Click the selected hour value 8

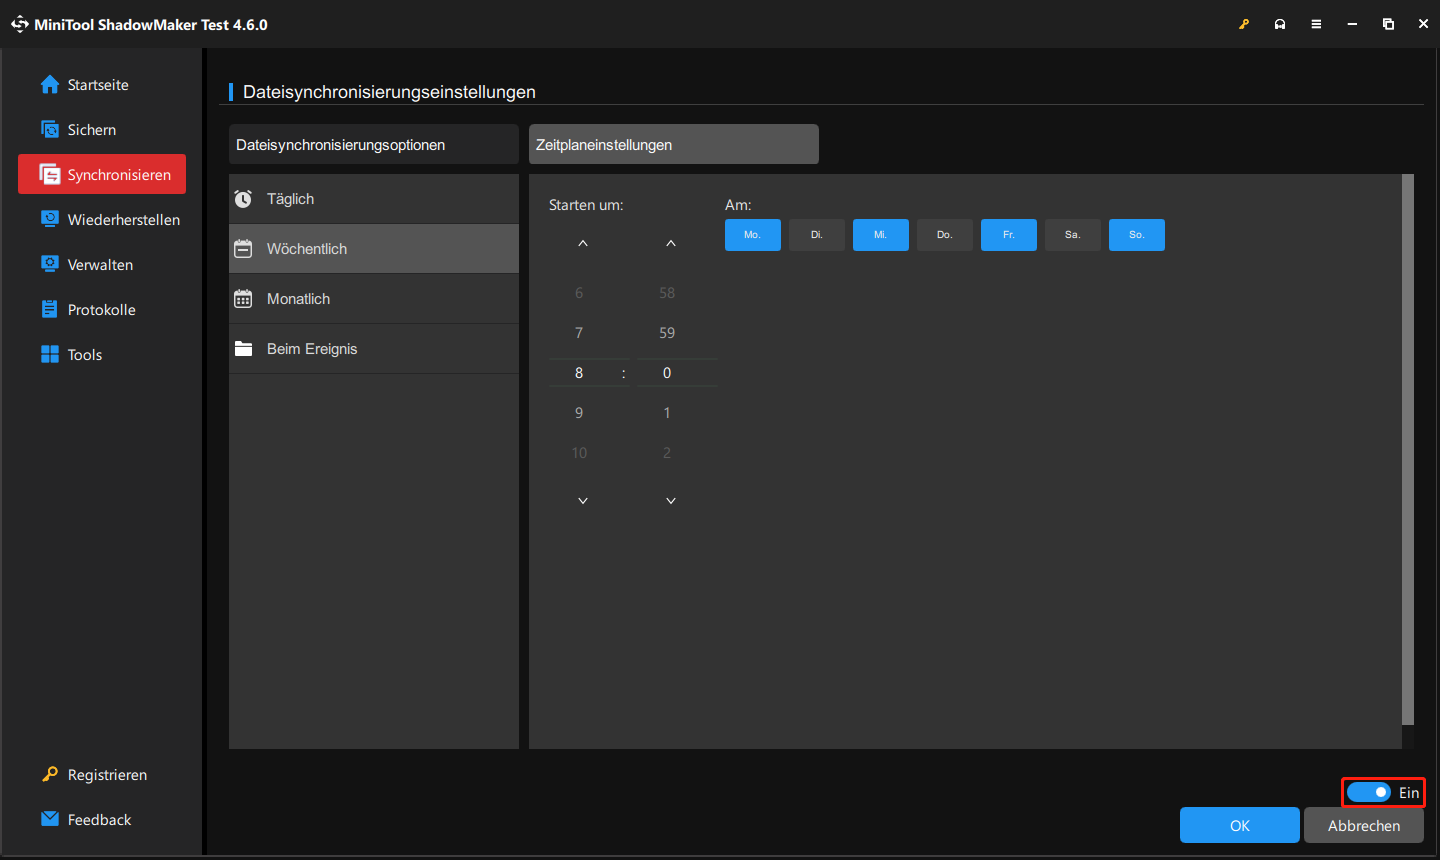579,373
